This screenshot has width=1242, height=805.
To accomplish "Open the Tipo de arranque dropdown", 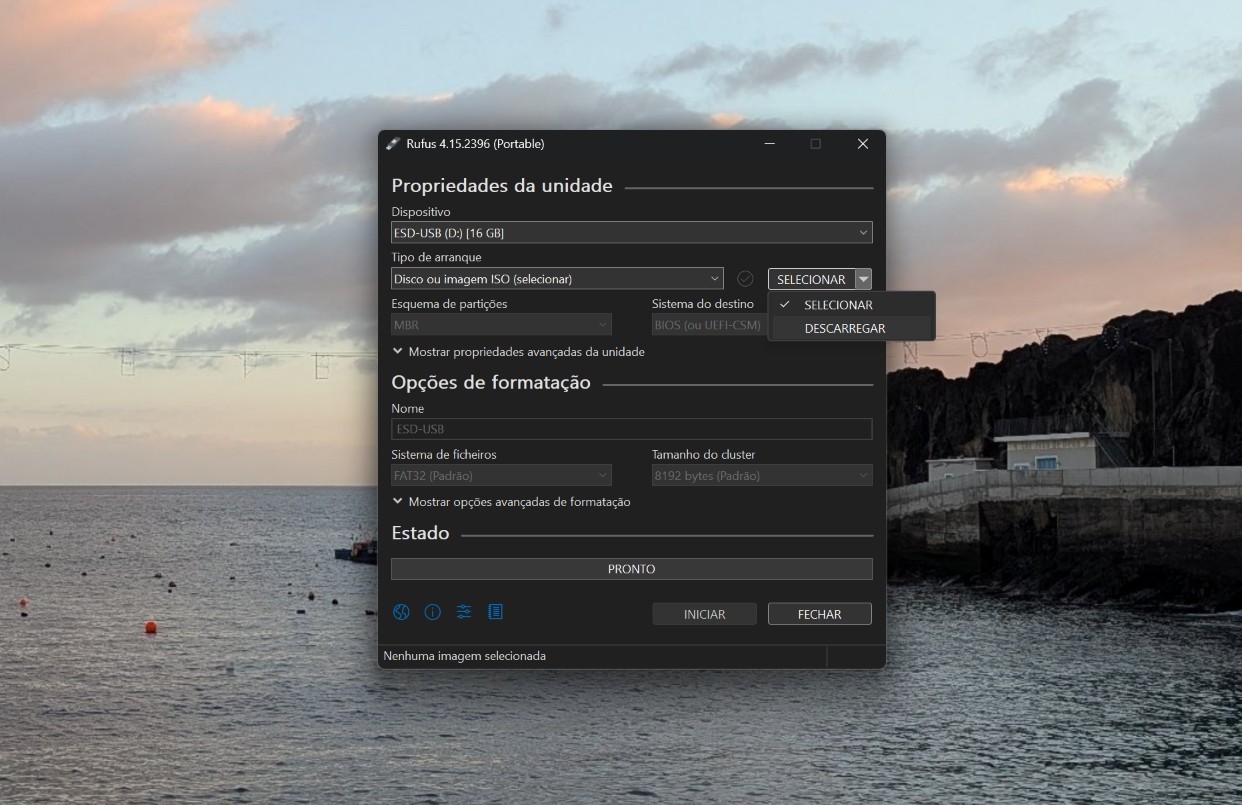I will [557, 279].
